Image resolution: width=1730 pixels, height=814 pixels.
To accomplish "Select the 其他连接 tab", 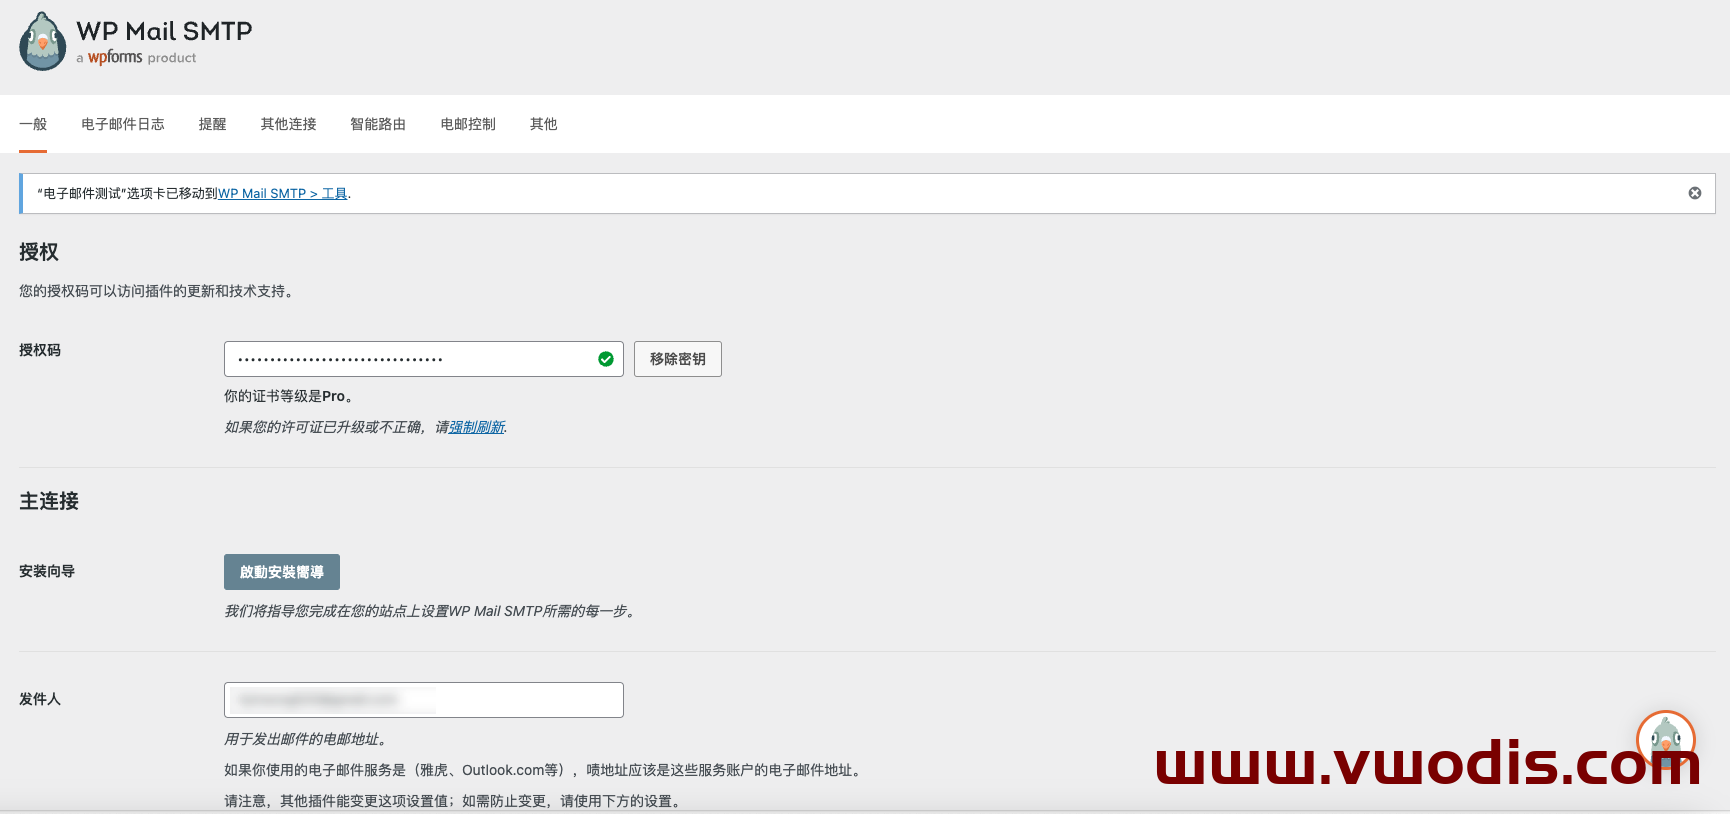I will [x=288, y=124].
